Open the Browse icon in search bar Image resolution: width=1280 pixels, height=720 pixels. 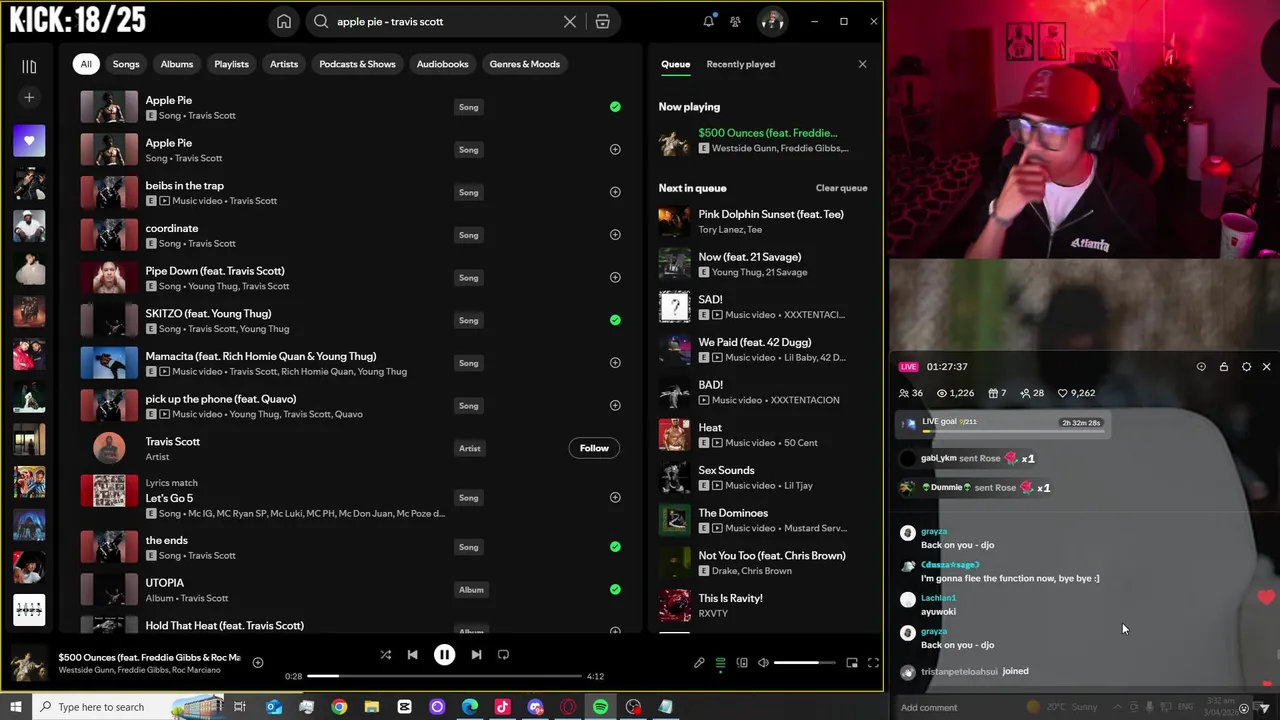[x=602, y=21]
